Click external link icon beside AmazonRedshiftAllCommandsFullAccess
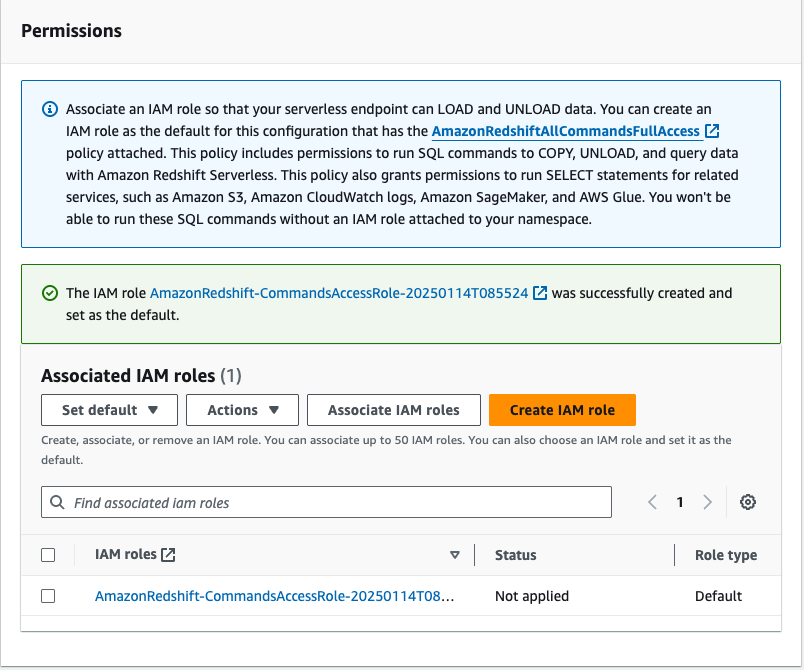Viewport: 804px width, 670px height. pyautogui.click(x=712, y=131)
